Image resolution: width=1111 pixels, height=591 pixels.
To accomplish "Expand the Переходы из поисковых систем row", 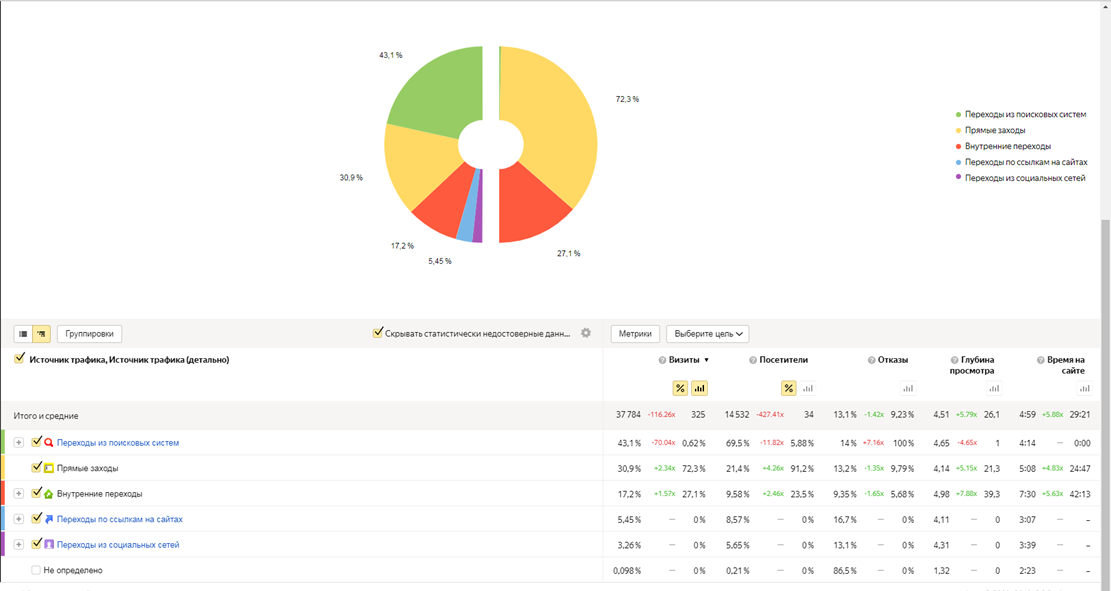I will click(x=18, y=442).
